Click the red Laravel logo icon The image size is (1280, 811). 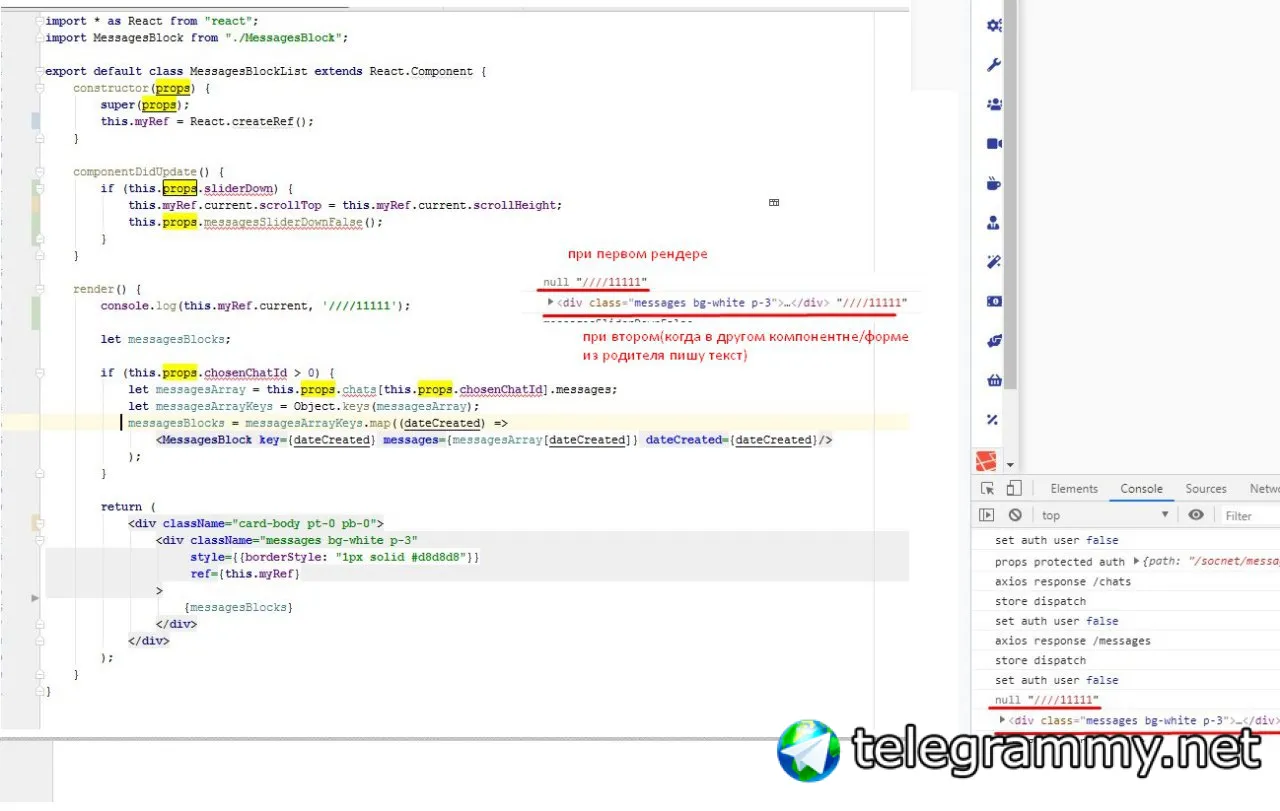(987, 462)
